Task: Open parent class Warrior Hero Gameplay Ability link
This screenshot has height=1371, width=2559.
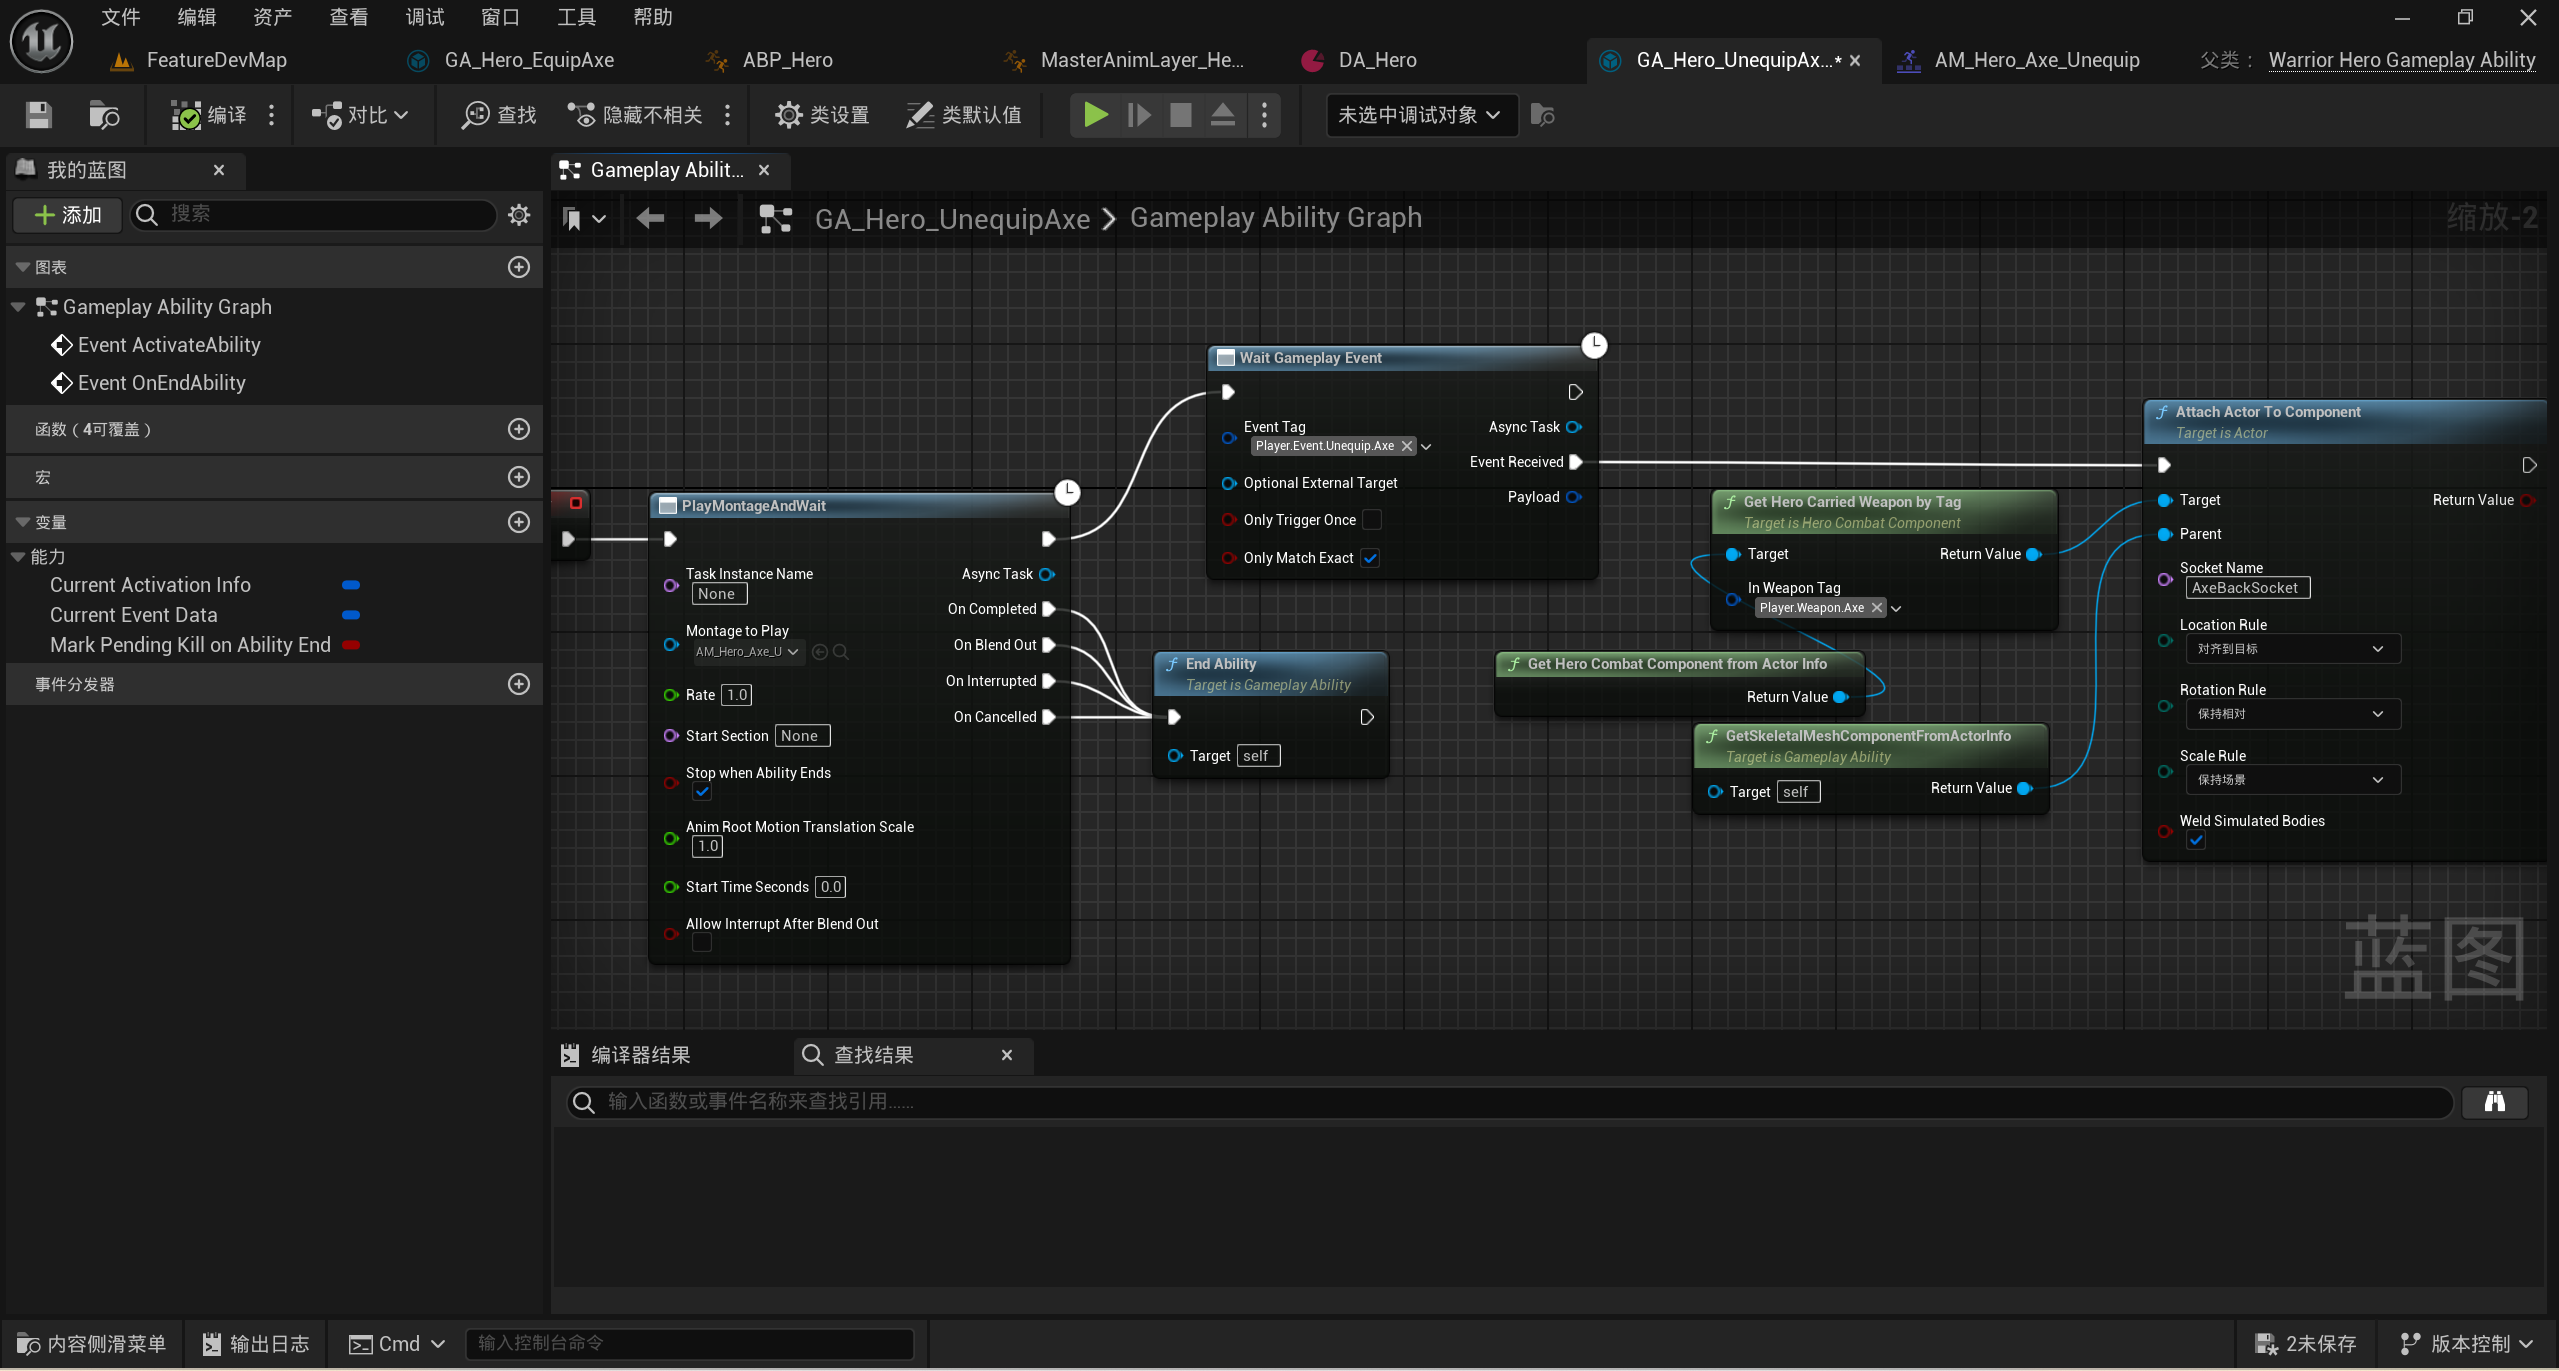Action: [2402, 60]
